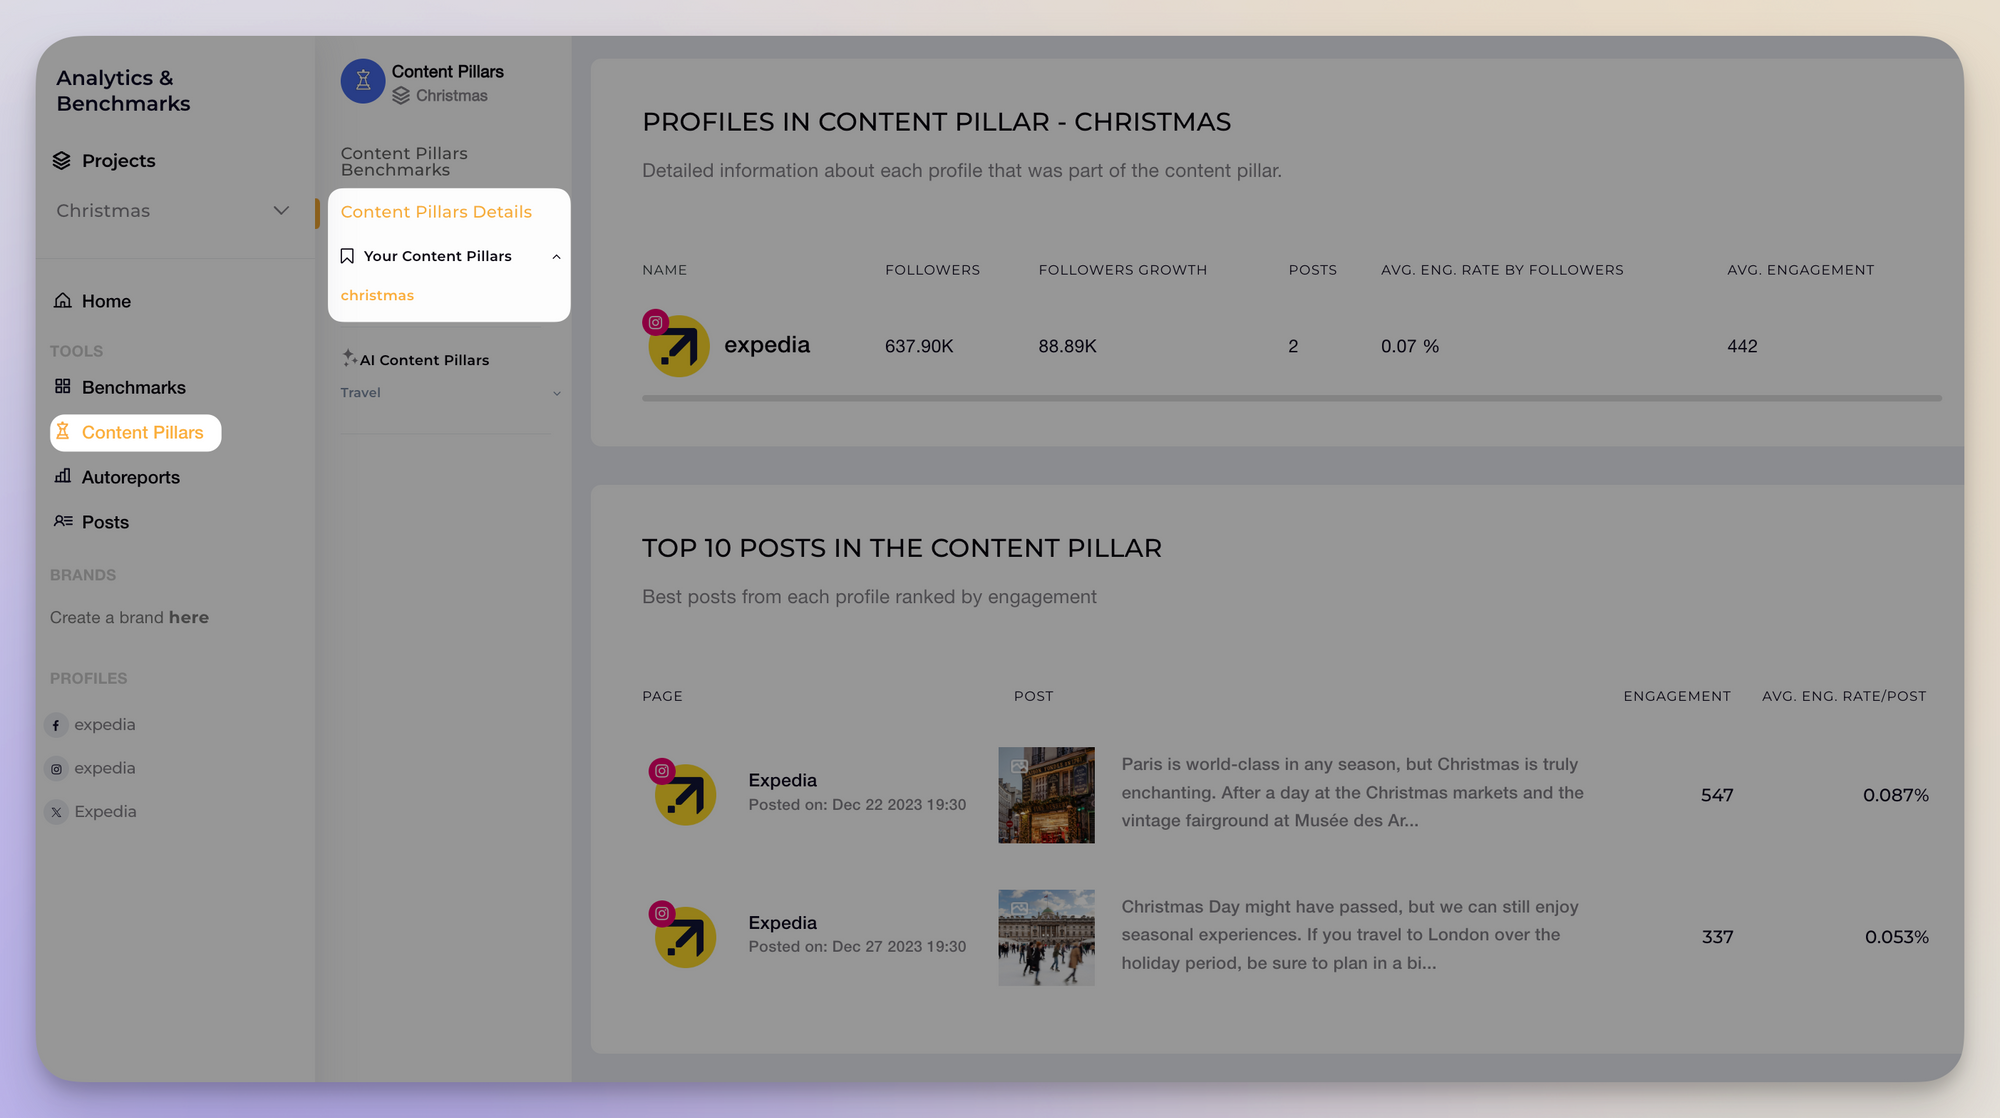Click the Instagram icon on Expedia profile row

(655, 320)
